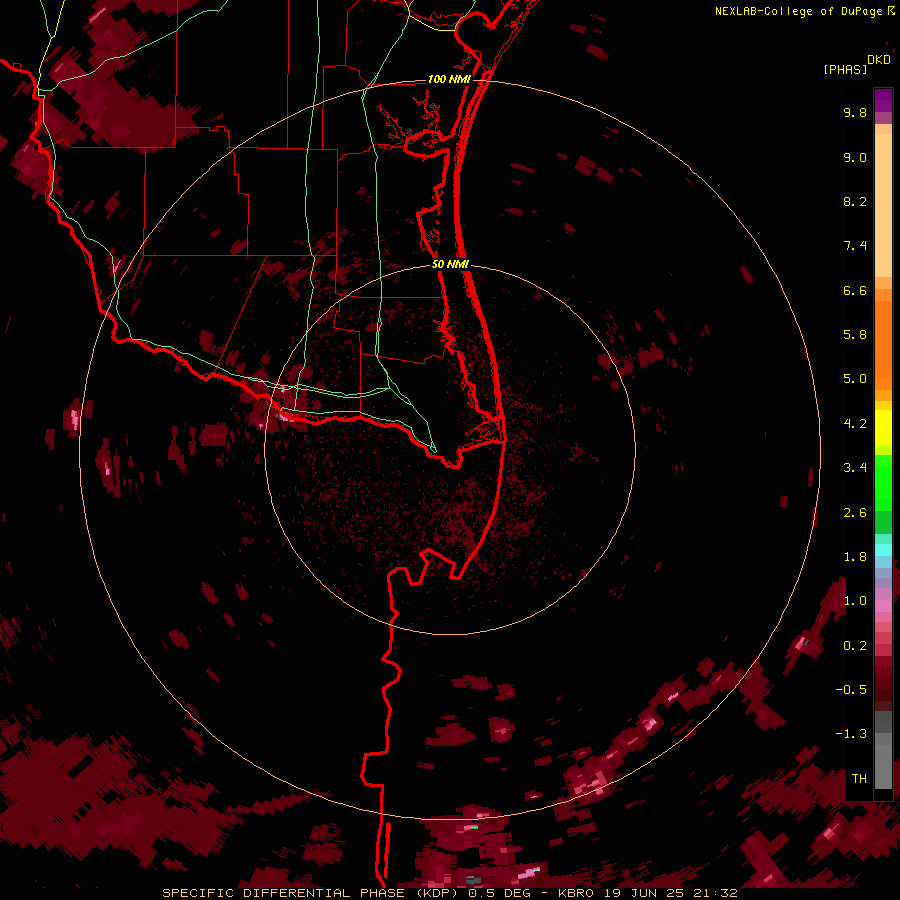
Task: Select the 9.0 color scale value
Action: [855, 157]
